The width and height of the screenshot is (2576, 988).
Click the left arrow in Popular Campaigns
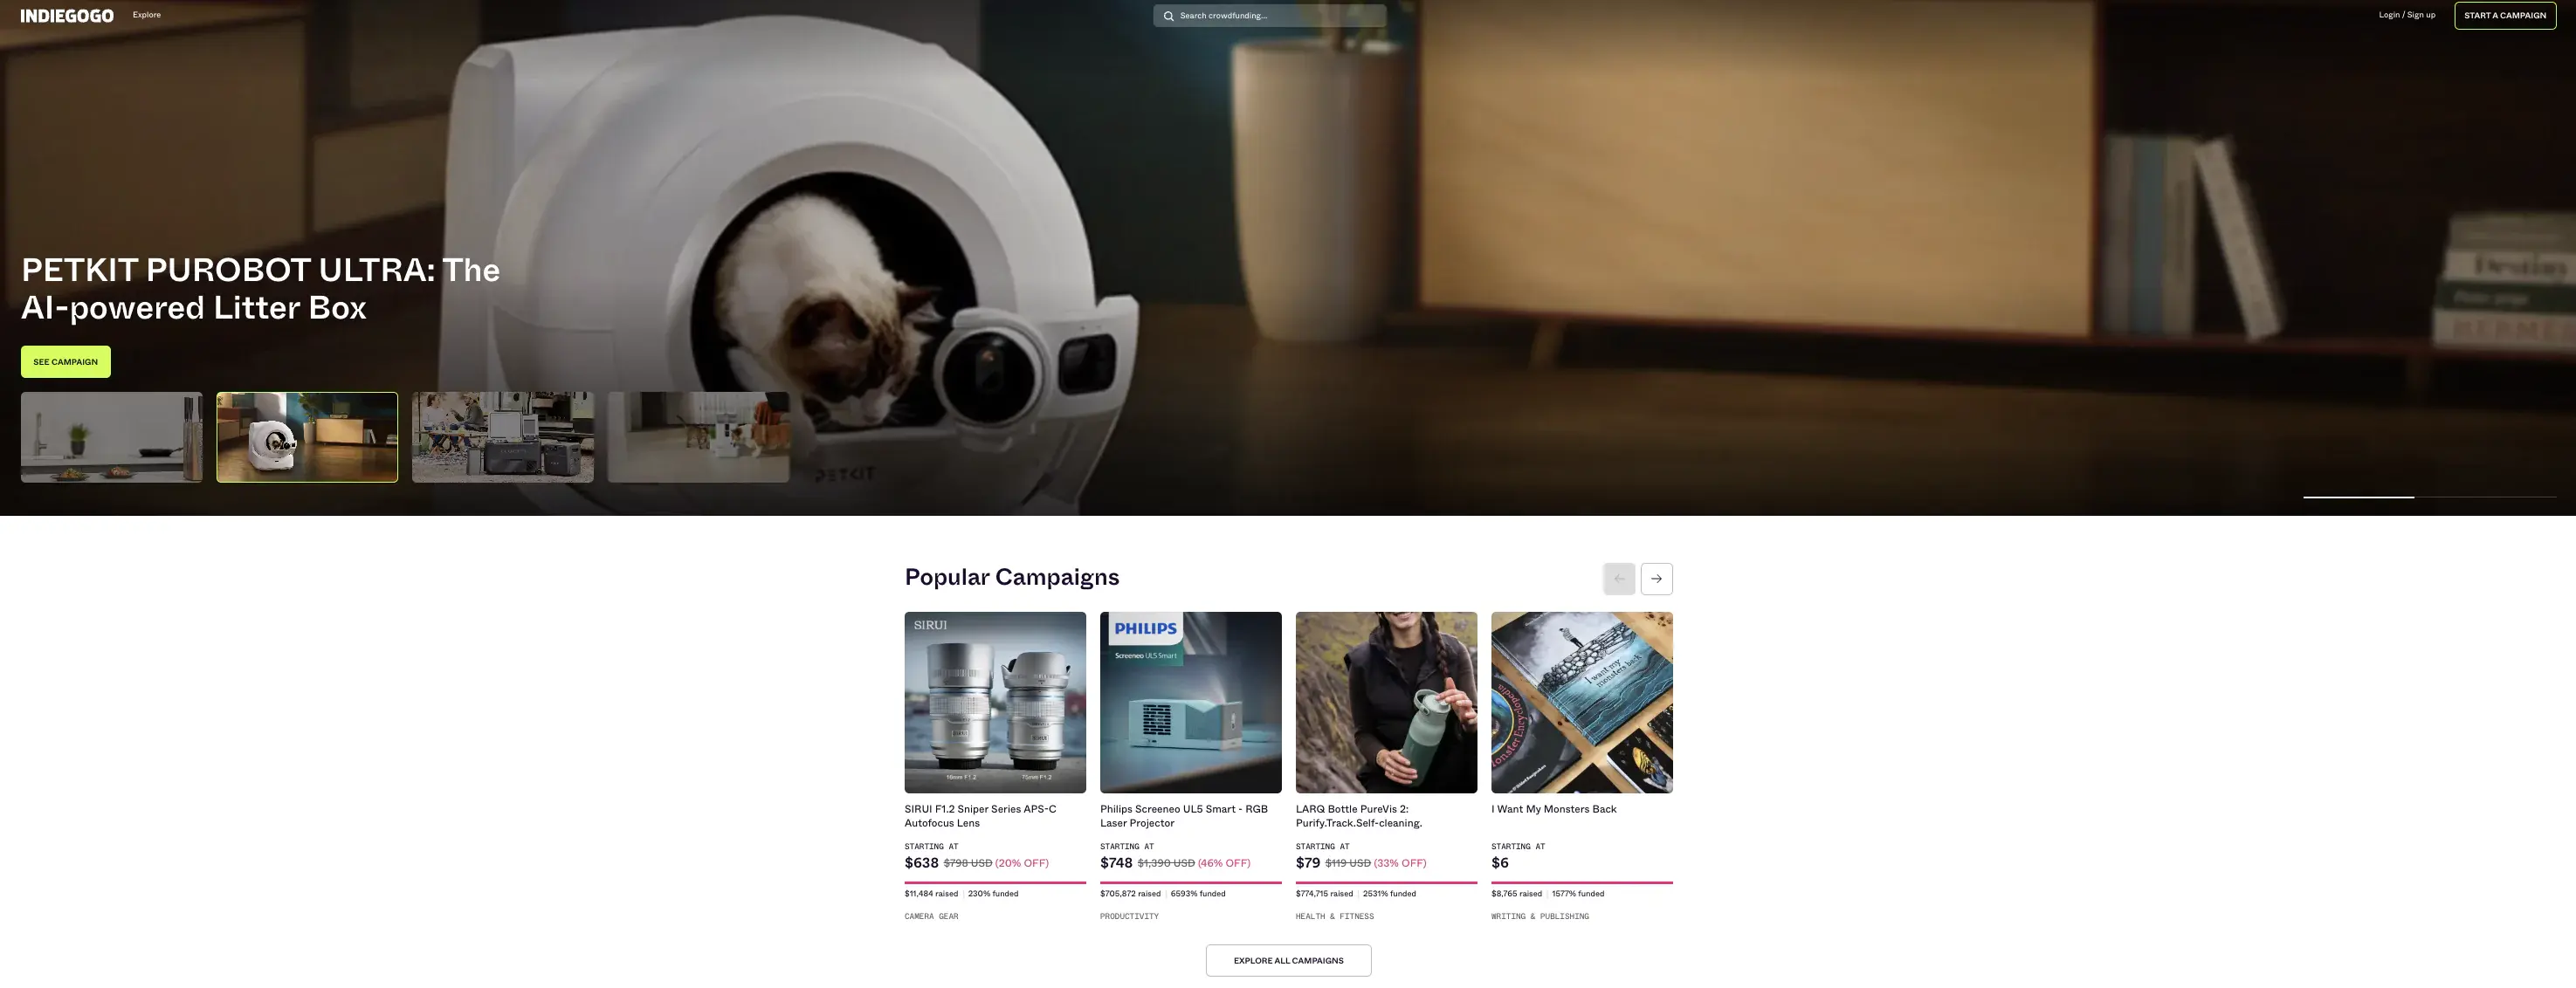1619,578
